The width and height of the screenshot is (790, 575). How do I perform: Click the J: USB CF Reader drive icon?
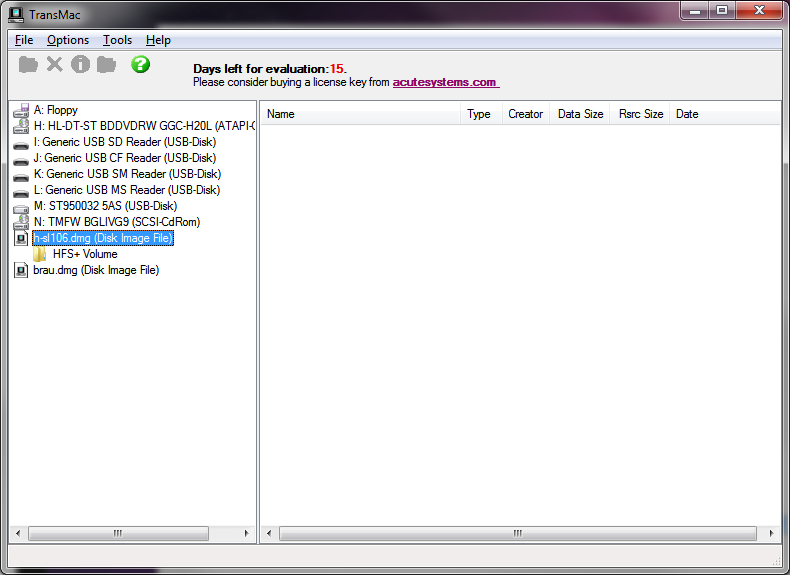[21, 161]
